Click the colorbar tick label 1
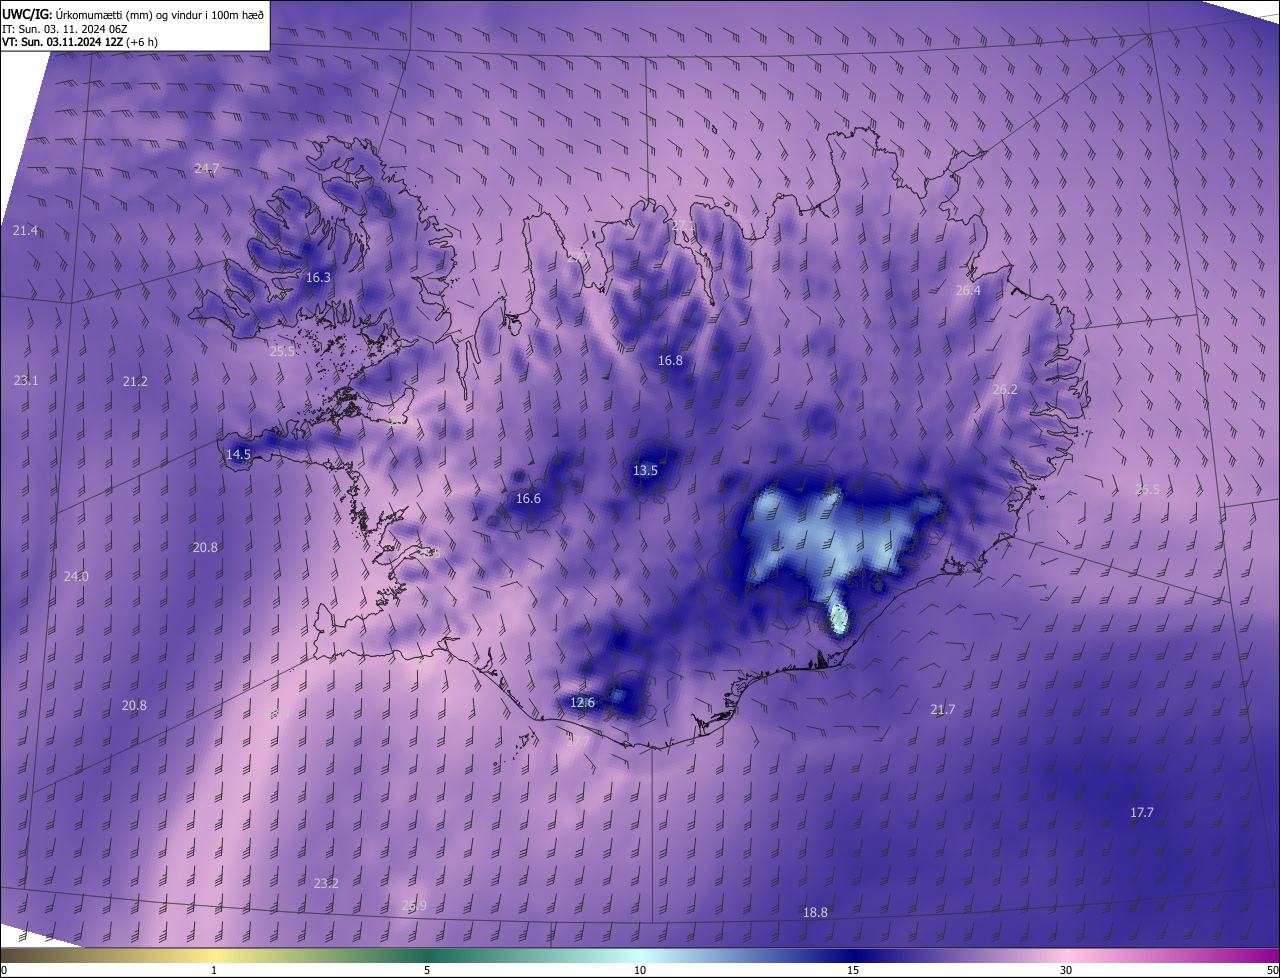The height and width of the screenshot is (978, 1280). (x=214, y=971)
